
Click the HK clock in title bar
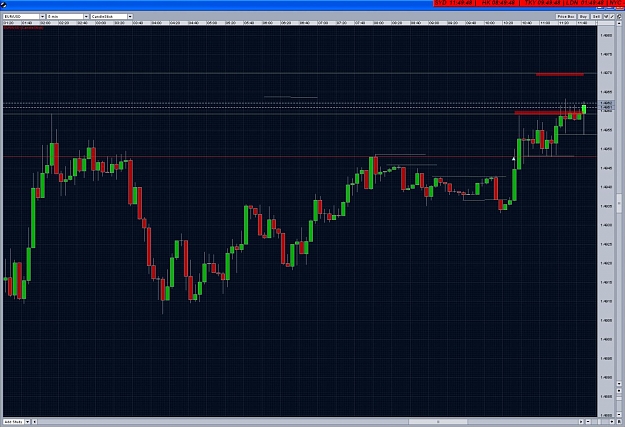(498, 3)
